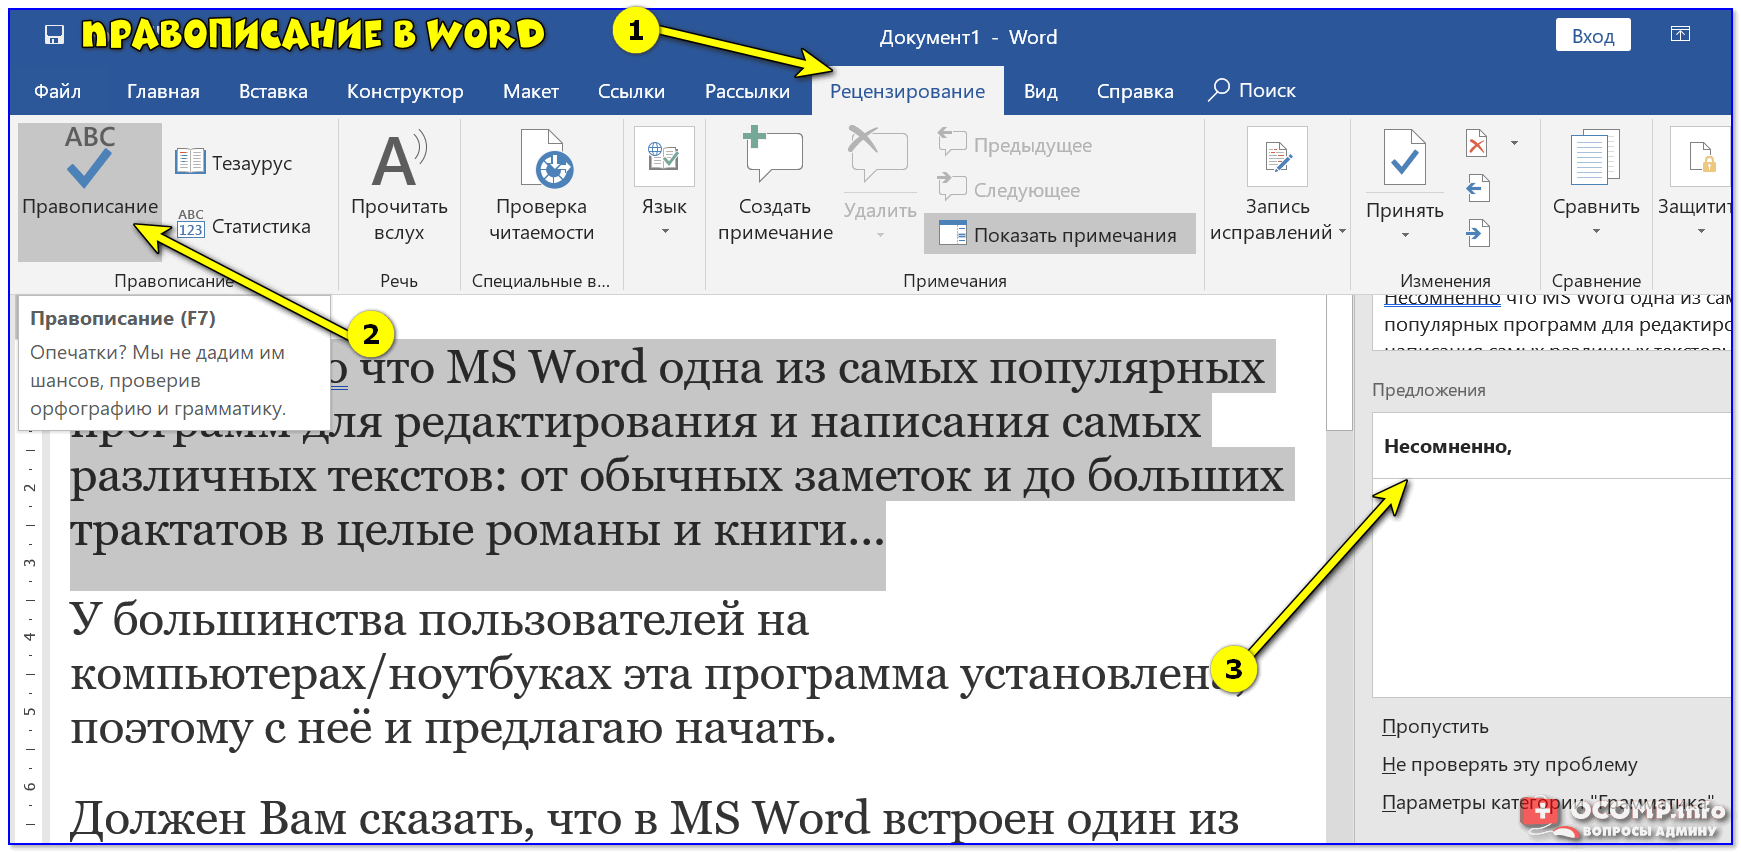Screen dimensions: 1741x853
Task: Click the Пропустить link
Action: click(1435, 726)
